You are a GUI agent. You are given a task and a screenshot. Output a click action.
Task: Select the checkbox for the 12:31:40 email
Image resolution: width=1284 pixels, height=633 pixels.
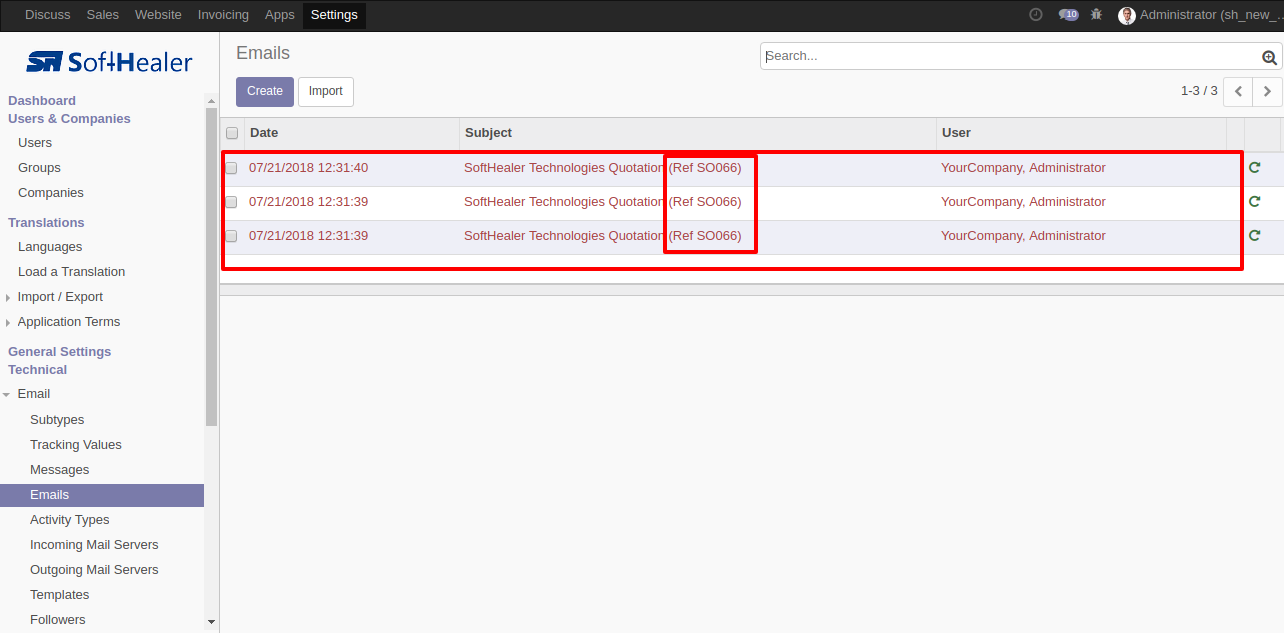[x=231, y=168]
